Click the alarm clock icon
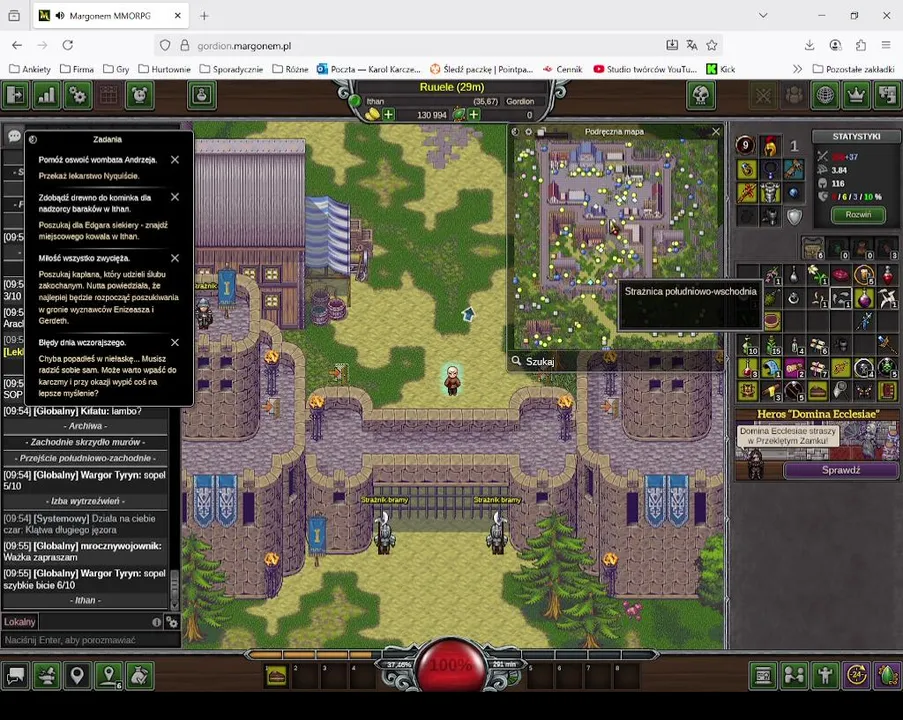 click(x=139, y=95)
